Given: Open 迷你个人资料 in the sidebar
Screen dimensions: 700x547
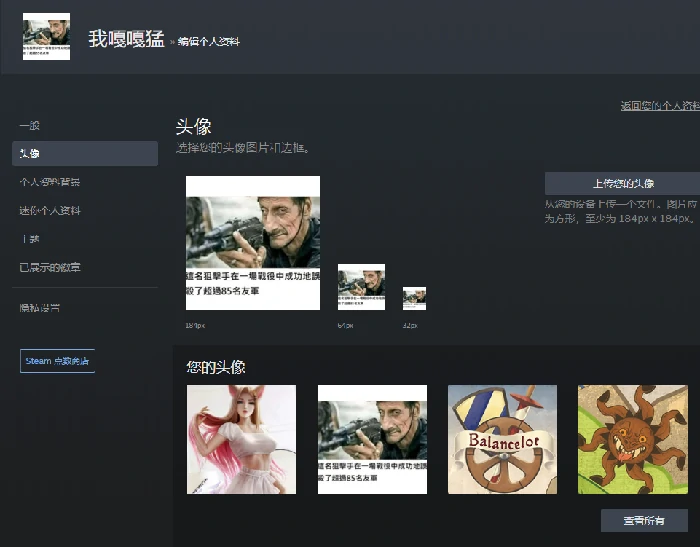Looking at the screenshot, I should (50, 211).
